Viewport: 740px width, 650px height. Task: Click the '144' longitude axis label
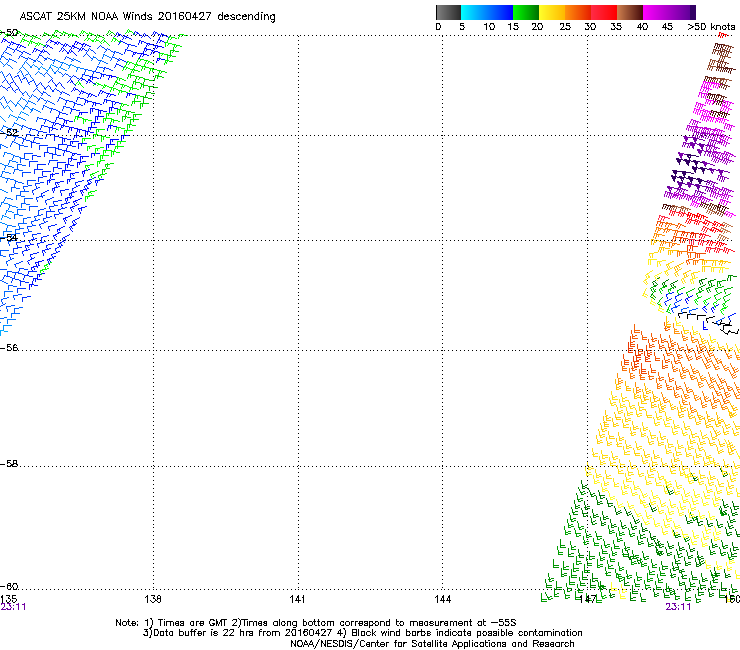(442, 599)
